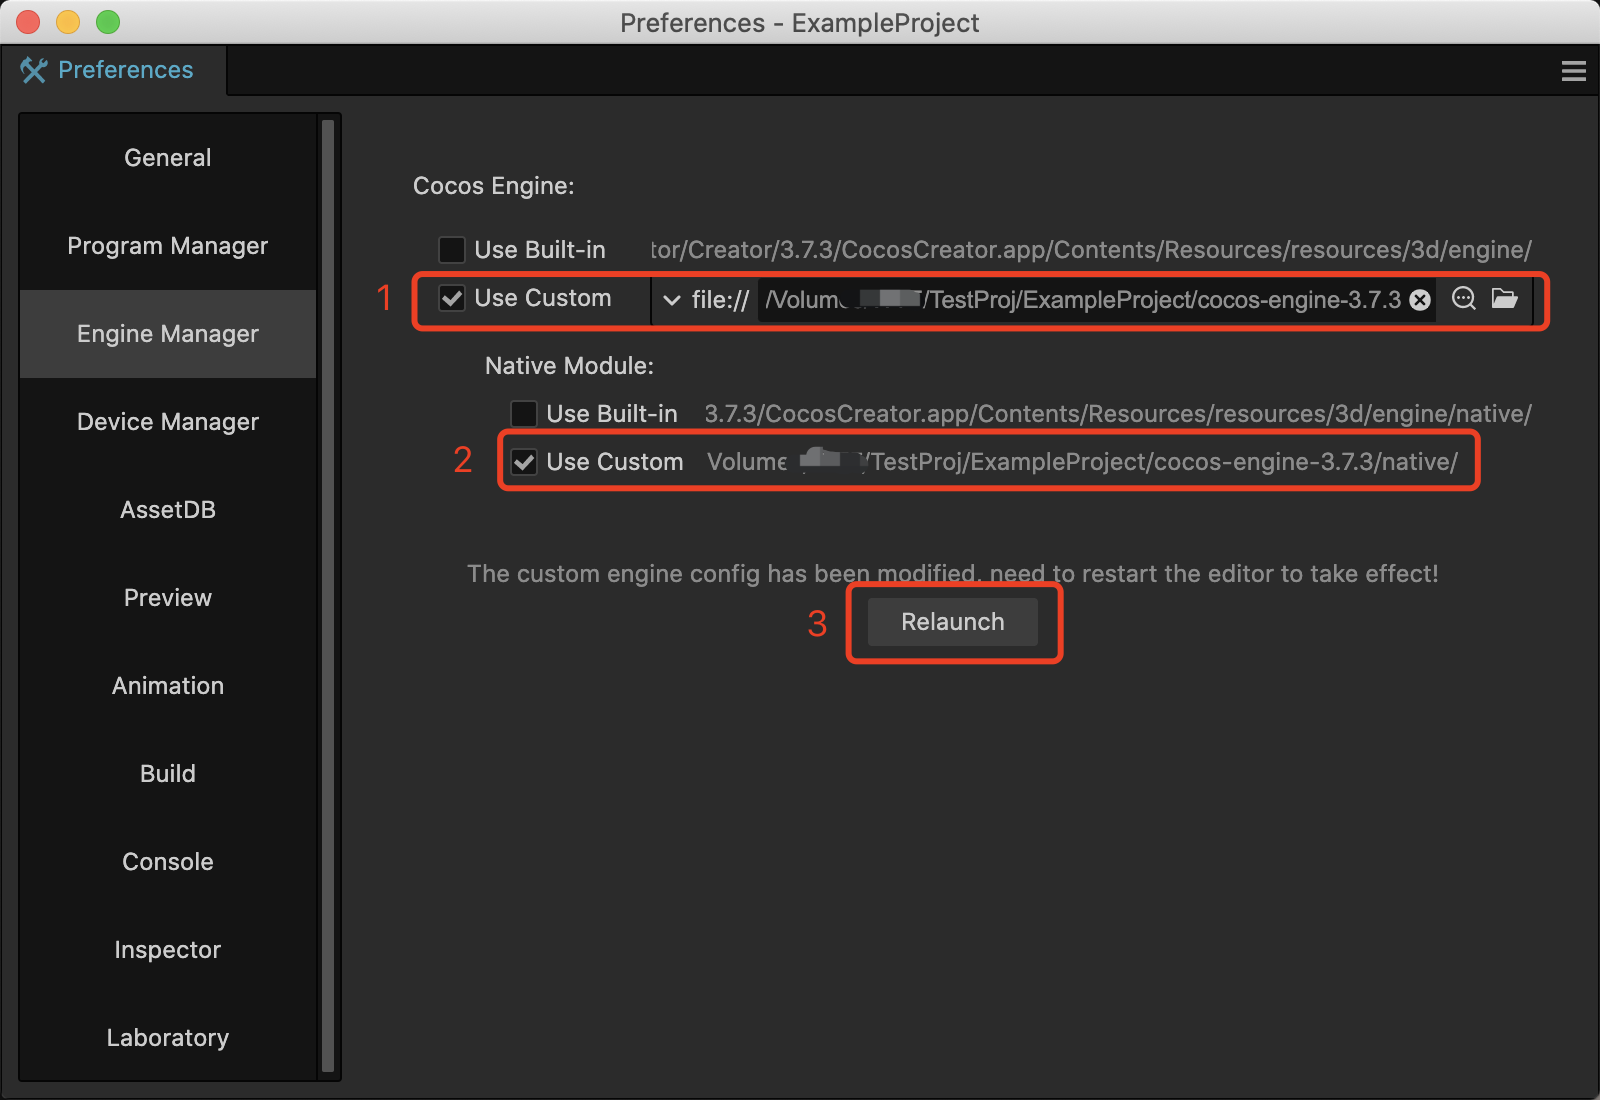
Task: Click the Cocos Engine: heading
Action: (x=494, y=186)
